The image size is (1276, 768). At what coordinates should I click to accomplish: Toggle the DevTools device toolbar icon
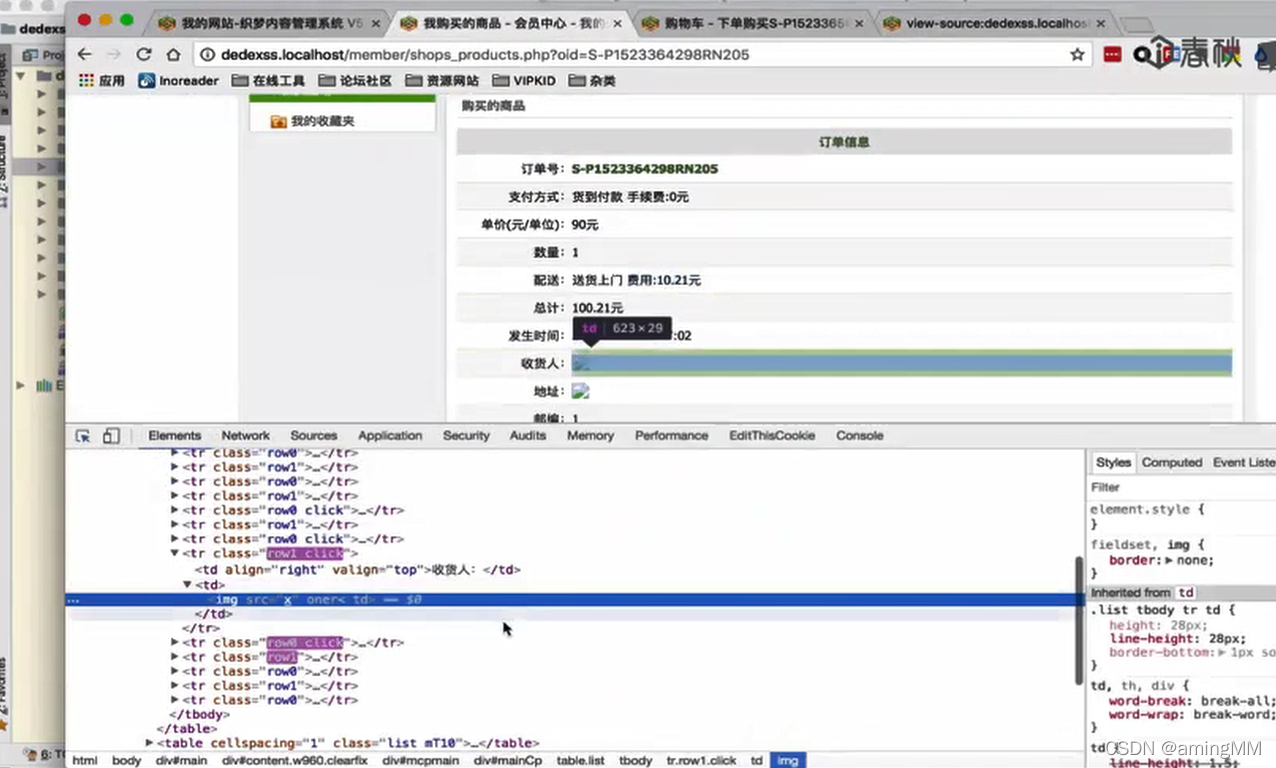[111, 436]
